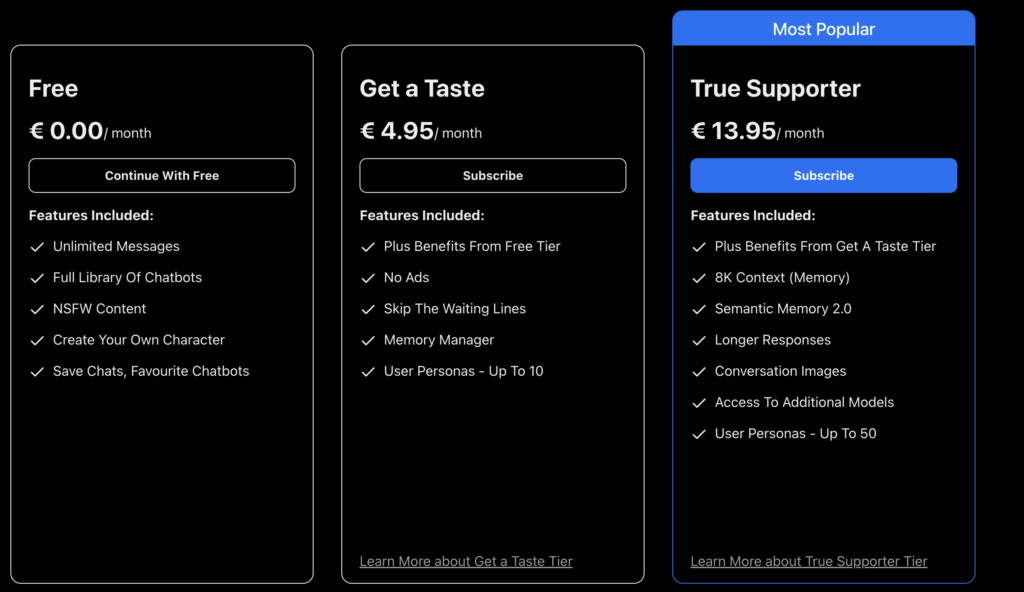
Task: Click the checkmark next to Semantic Memory 2.0
Action: (x=699, y=309)
